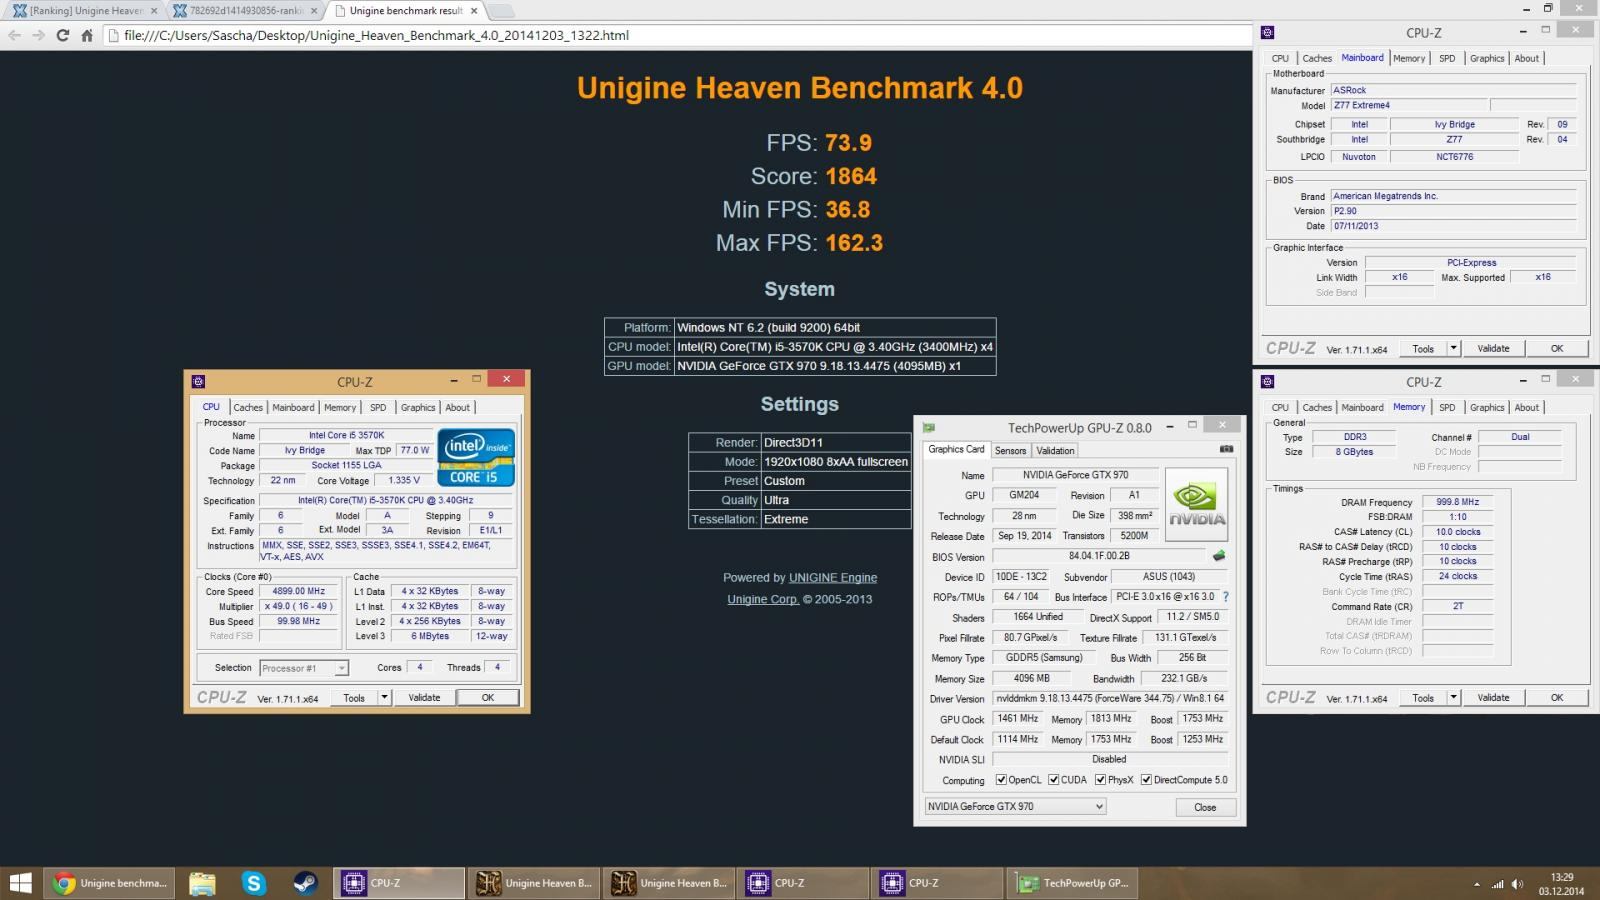Click the GPU-Z screenshot camera icon
The height and width of the screenshot is (900, 1600).
1226,449
